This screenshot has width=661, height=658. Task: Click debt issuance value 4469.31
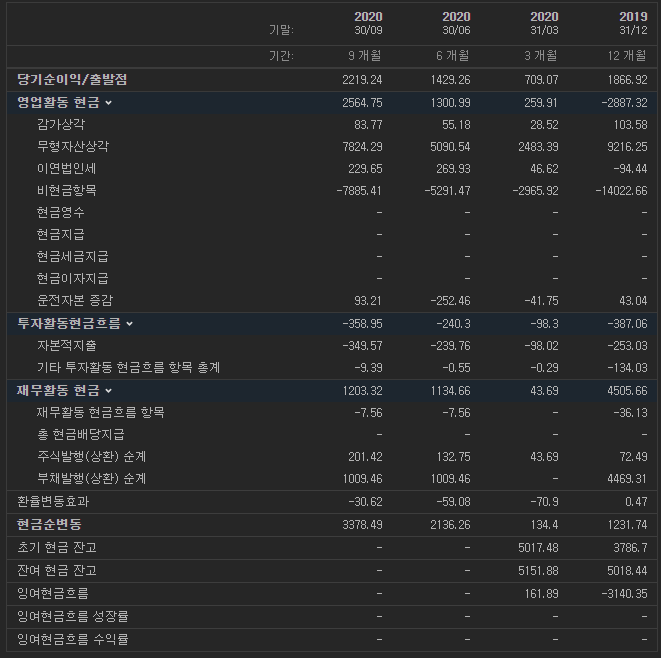click(627, 478)
